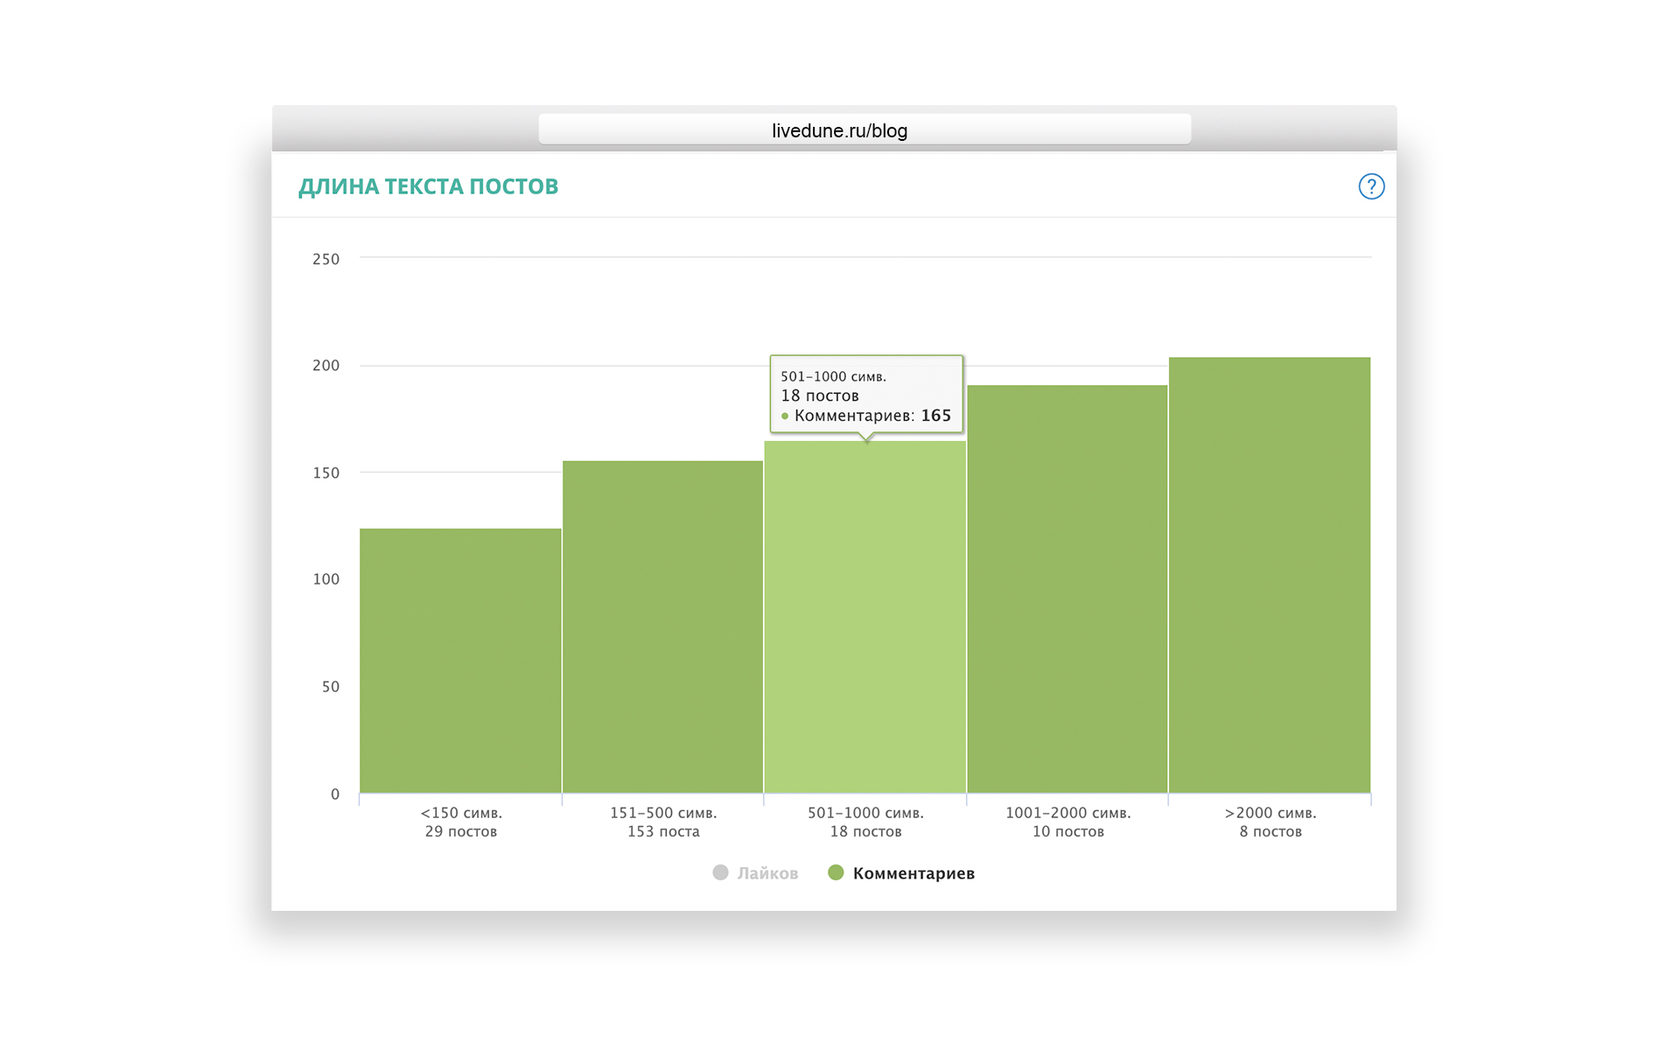Image resolution: width=1680 pixels, height=1050 pixels.
Task: Click the y-axis value 50
Action: click(x=331, y=686)
